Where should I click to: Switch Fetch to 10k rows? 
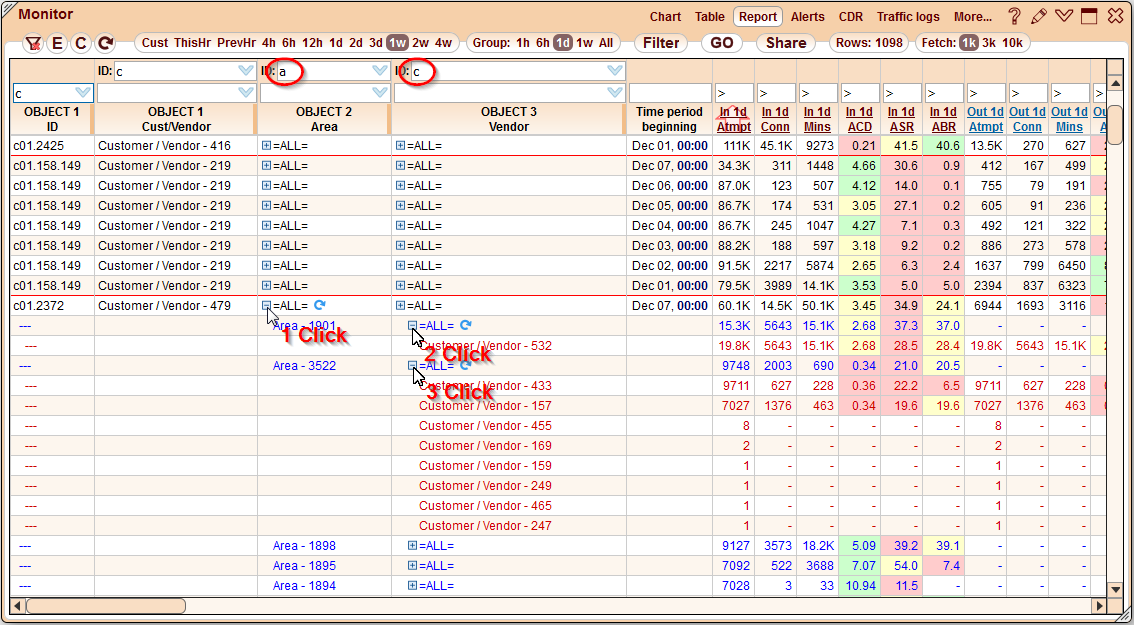[x=1011, y=43]
